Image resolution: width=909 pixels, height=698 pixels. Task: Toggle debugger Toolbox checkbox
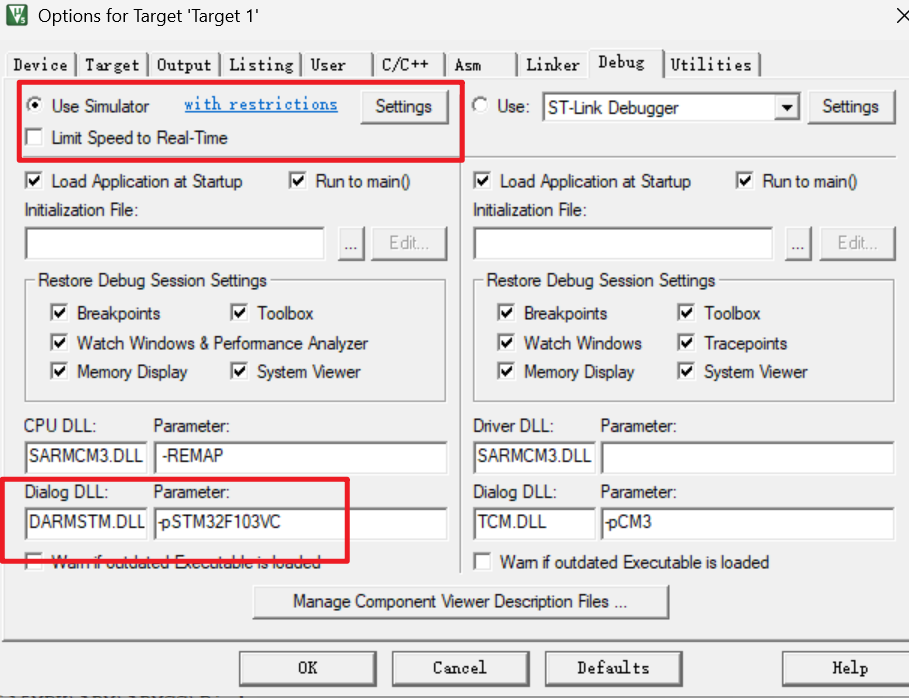point(686,313)
